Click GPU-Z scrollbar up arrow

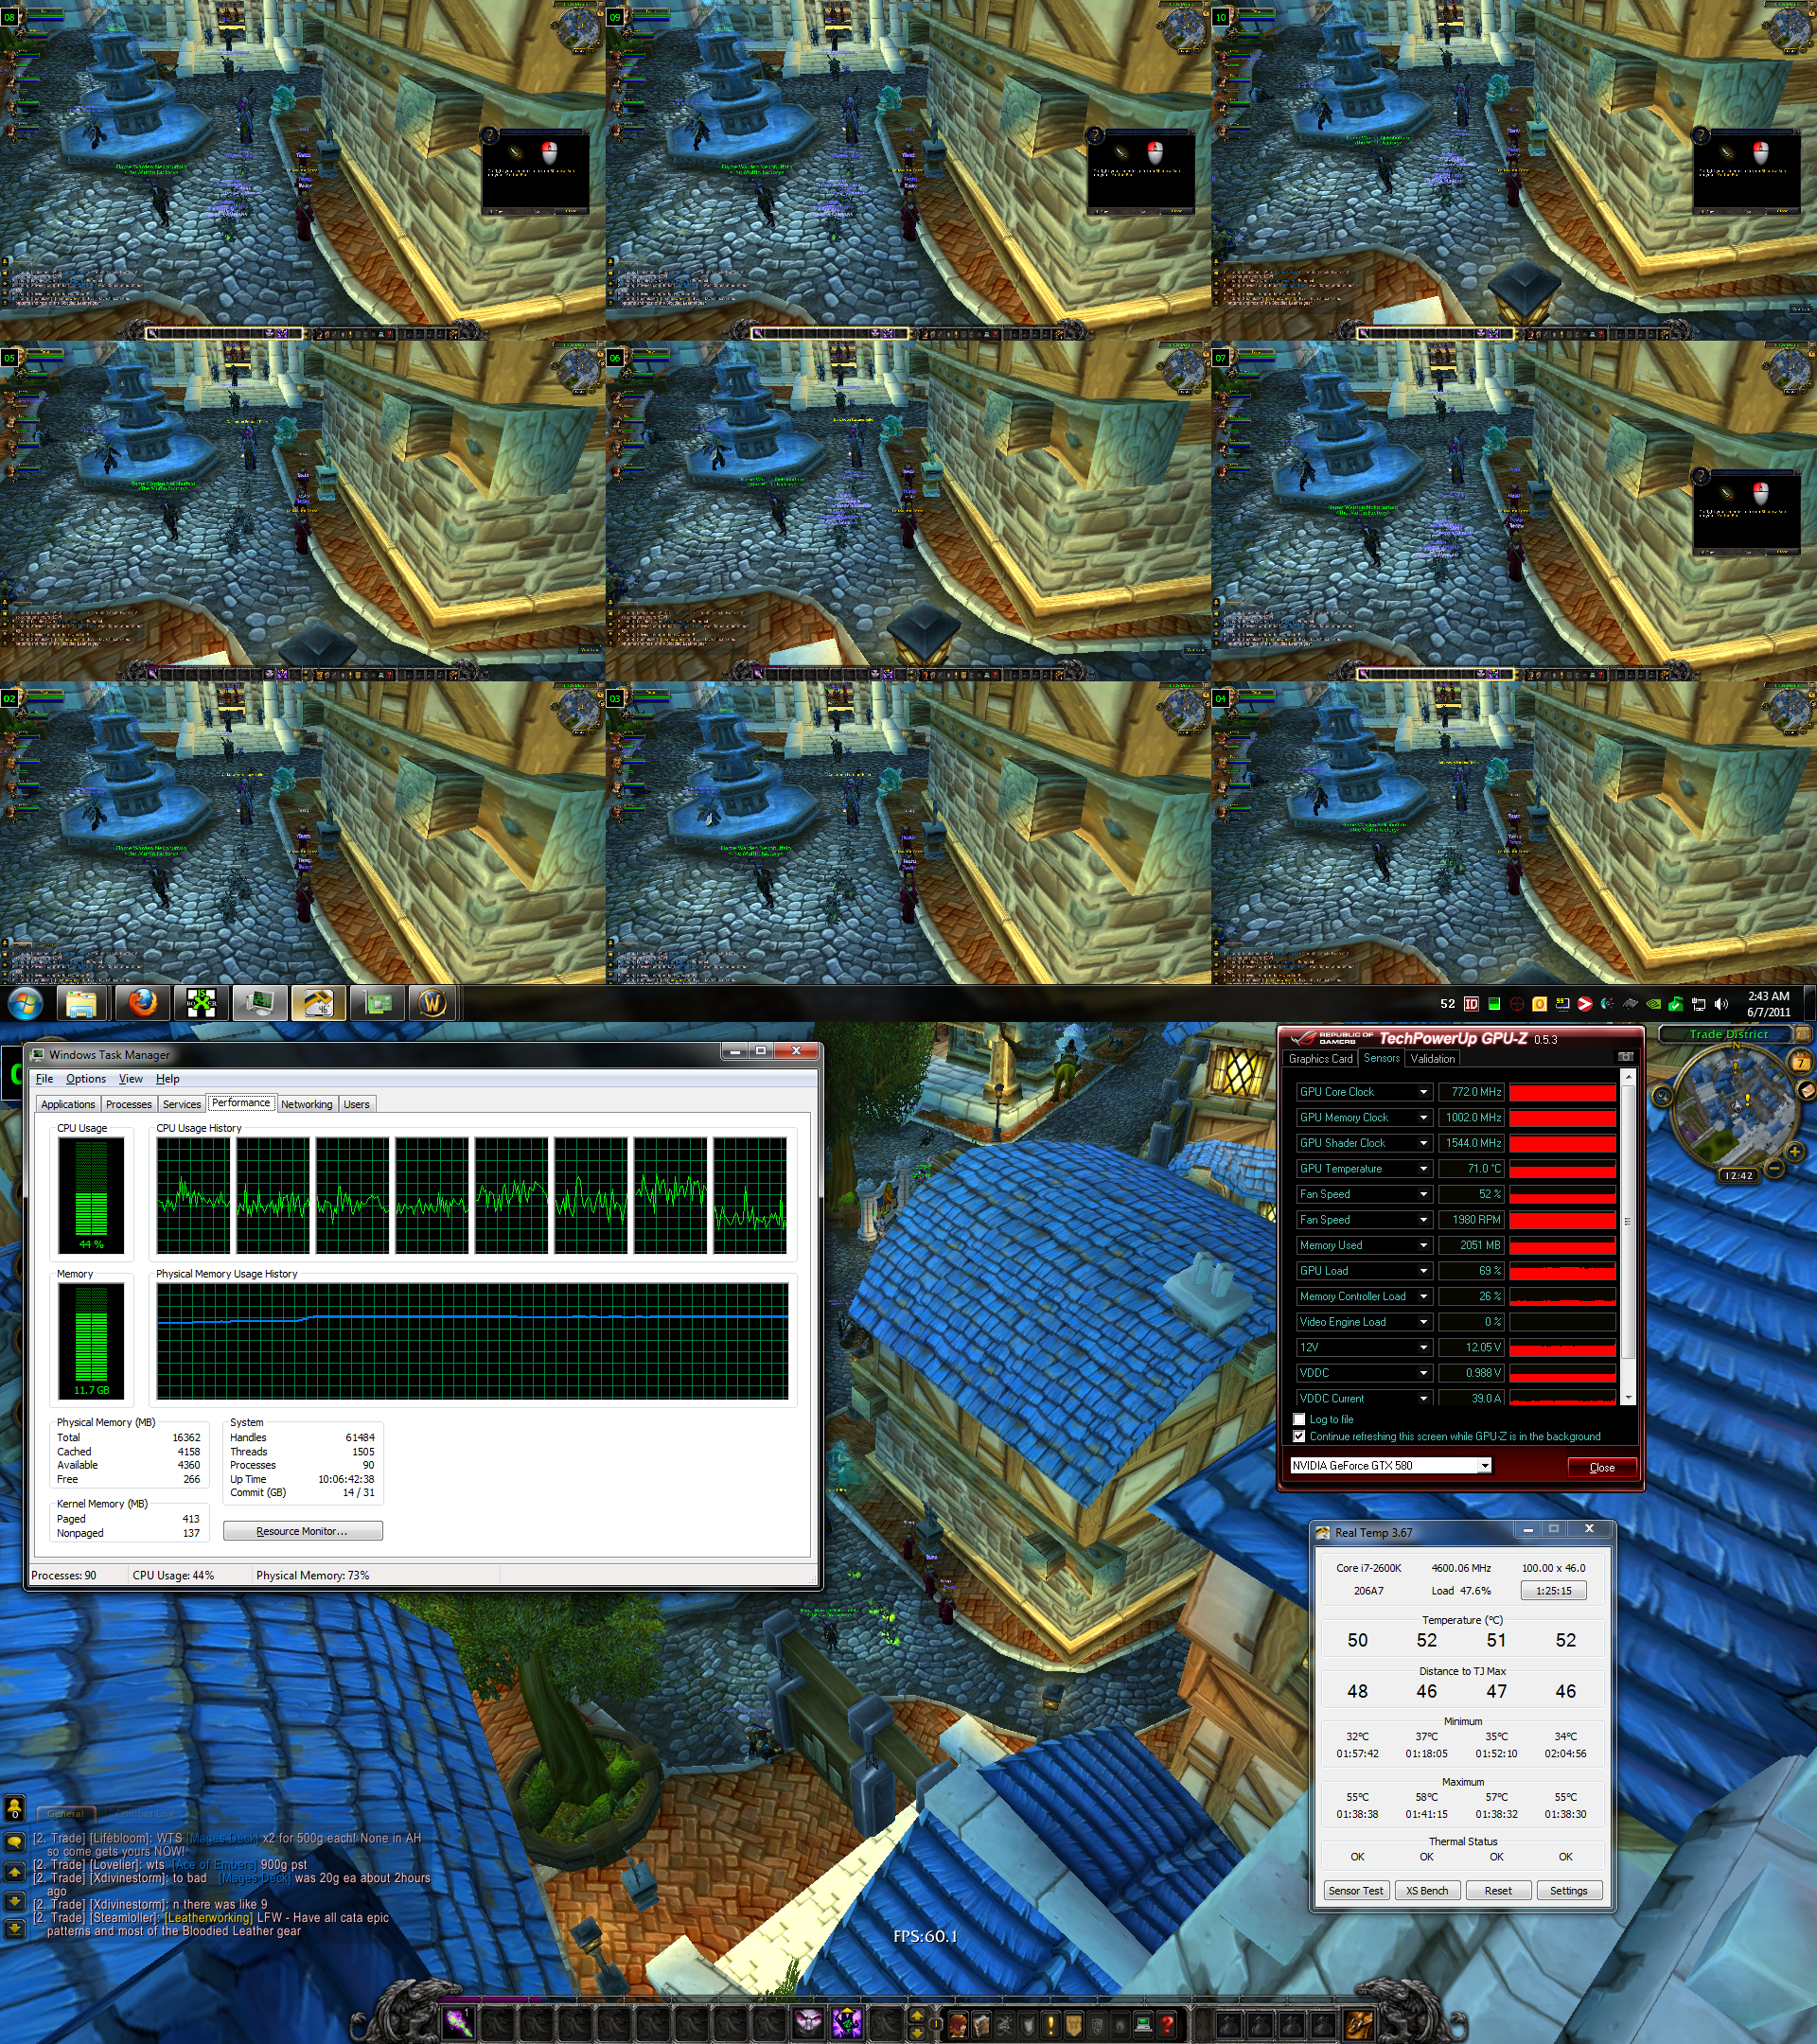click(x=1627, y=1076)
